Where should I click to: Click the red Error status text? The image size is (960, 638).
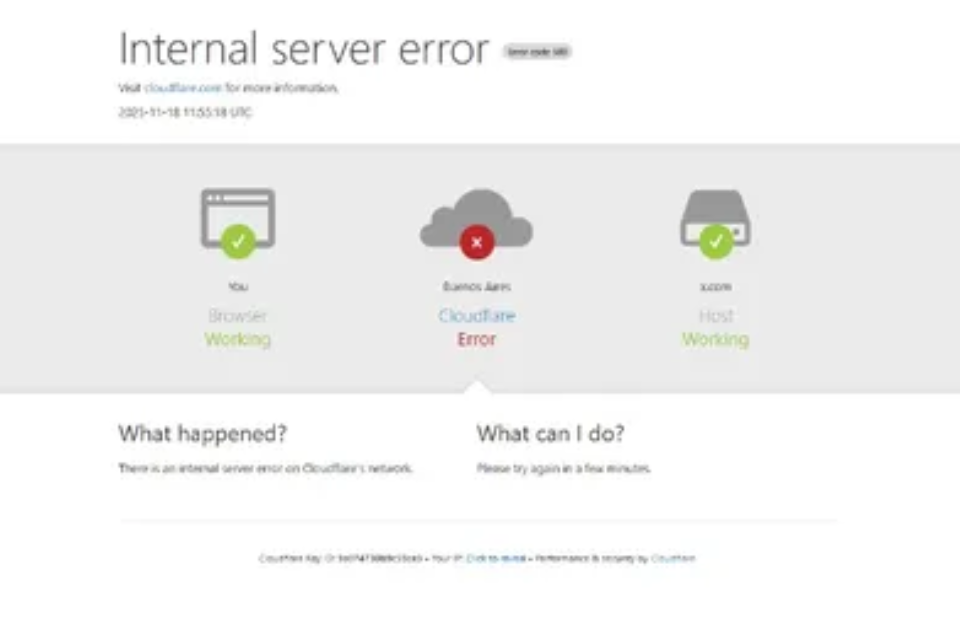477,339
